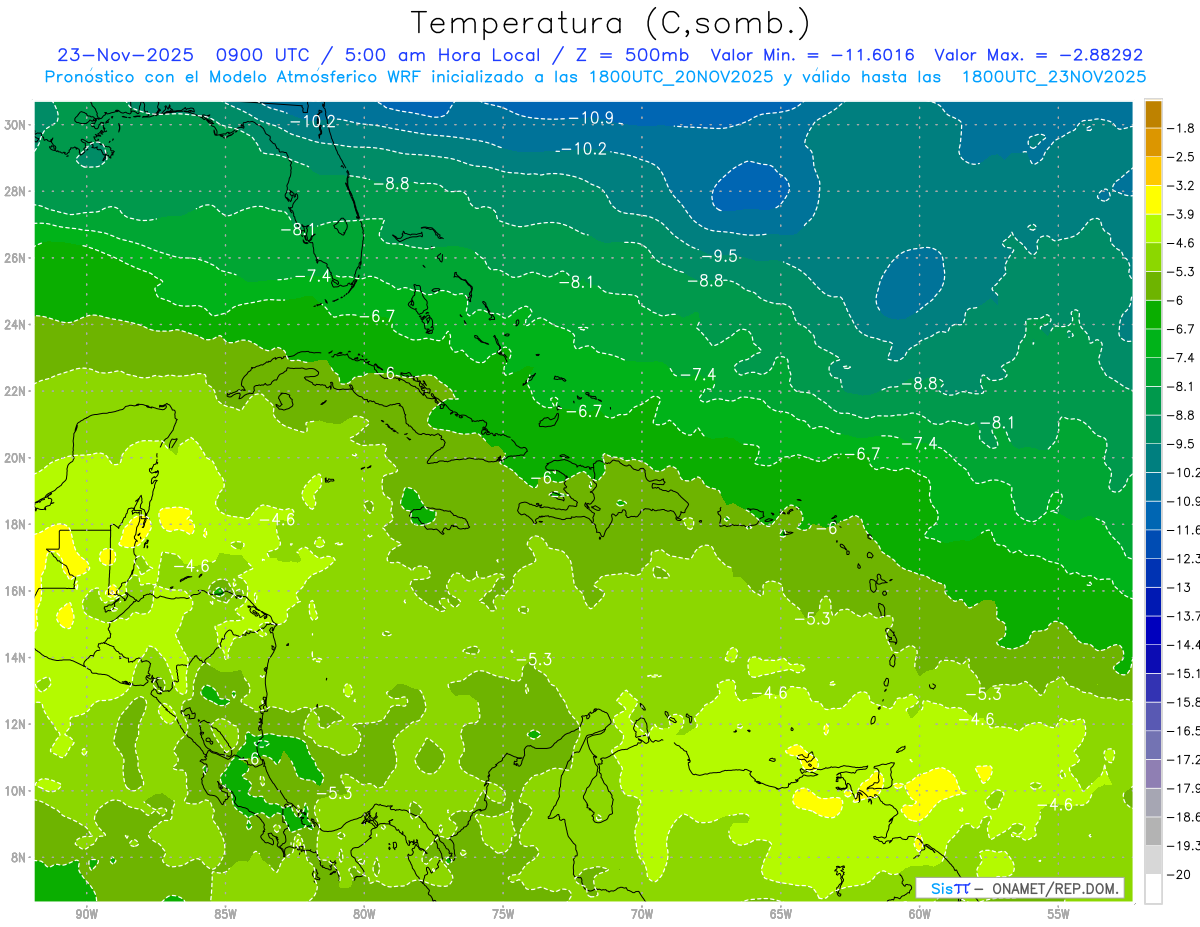The width and height of the screenshot is (1200, 927).
Task: Click the '10N' latitude axis label
Action: point(15,791)
